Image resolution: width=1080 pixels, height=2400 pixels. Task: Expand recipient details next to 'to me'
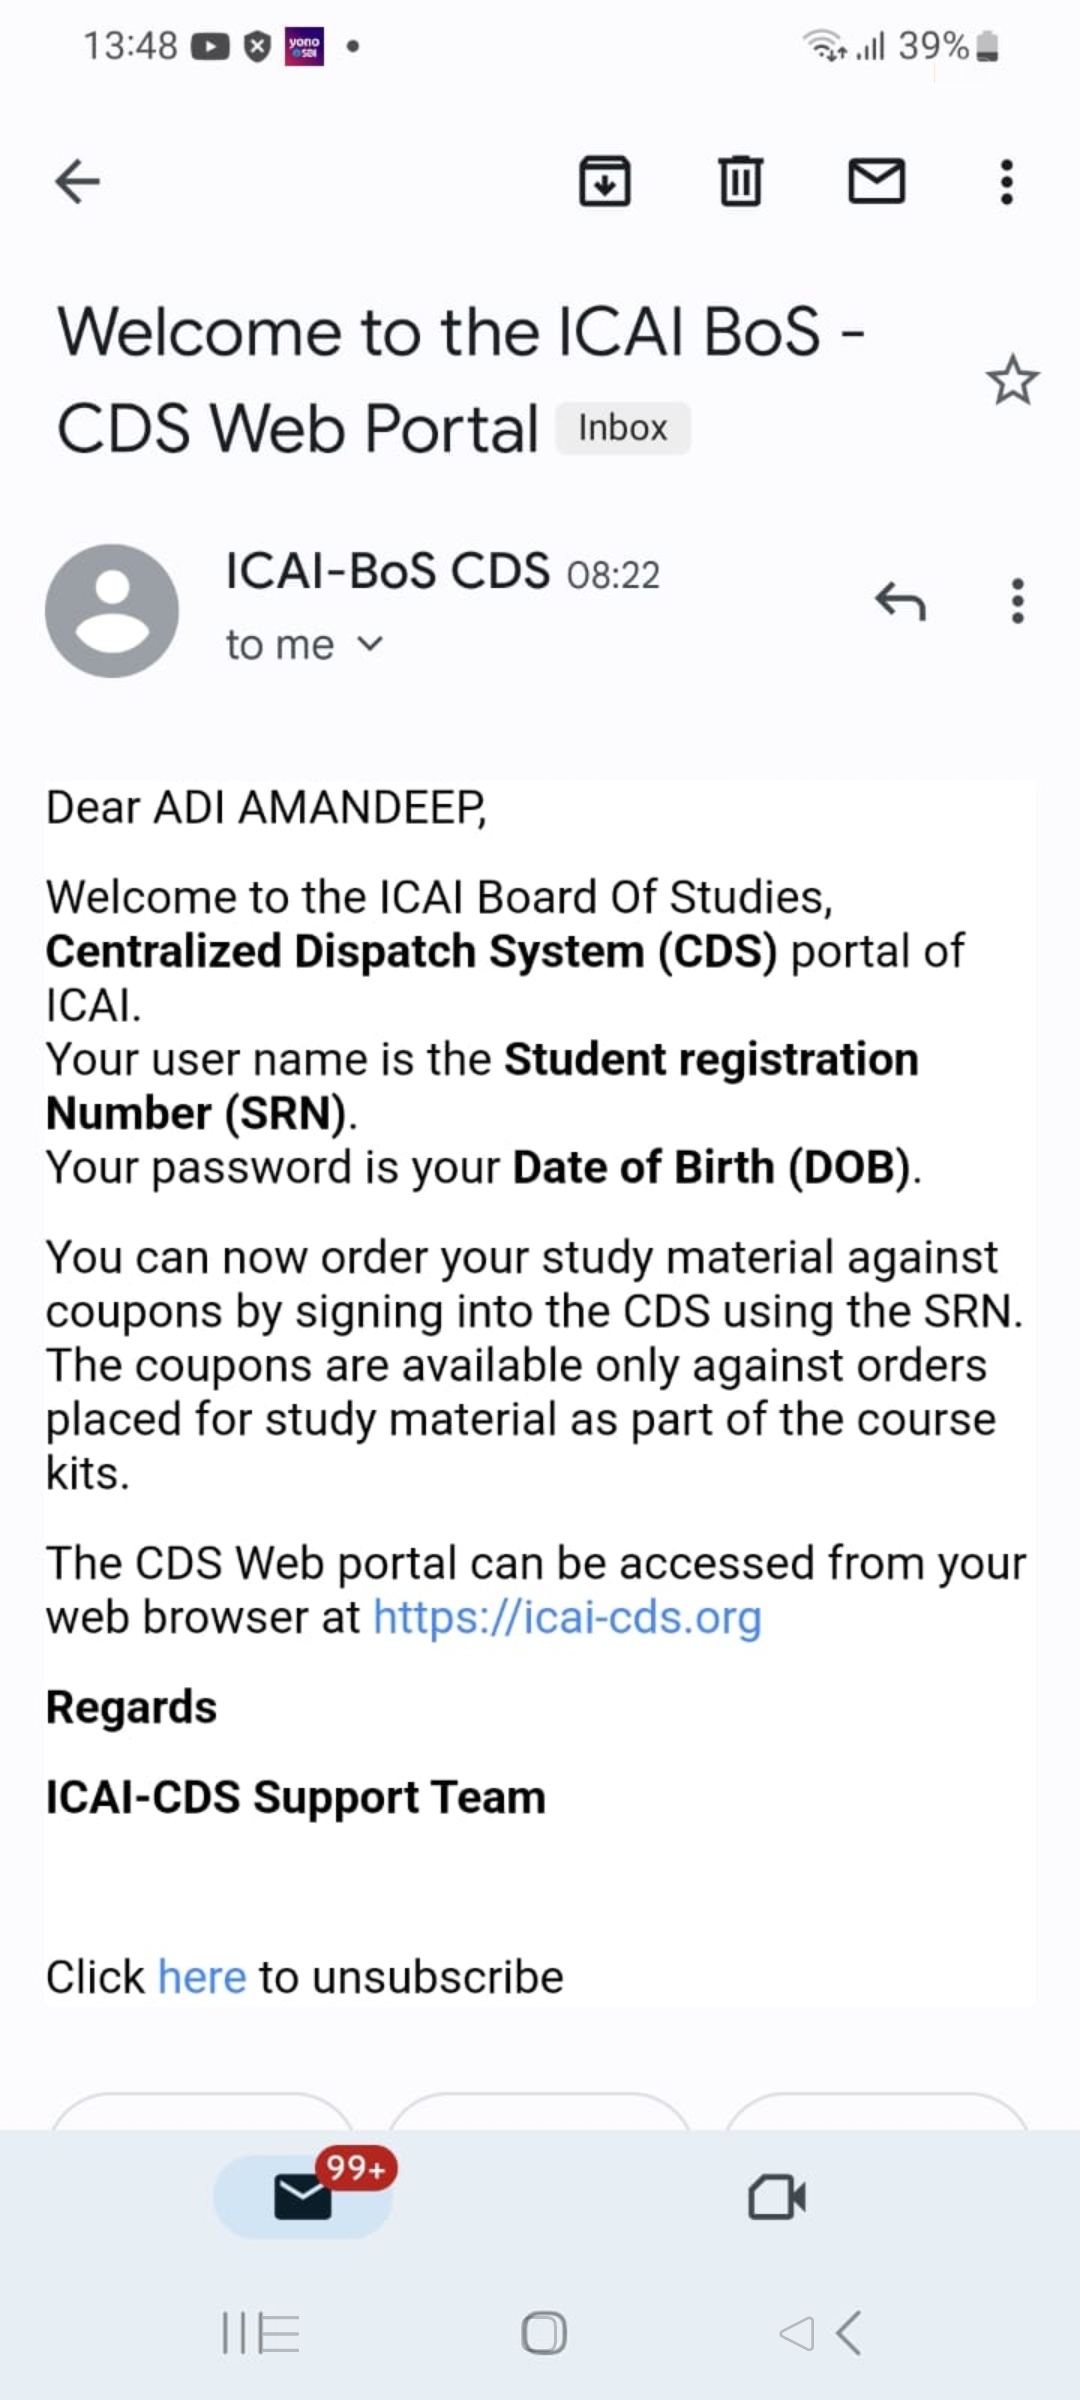point(370,645)
